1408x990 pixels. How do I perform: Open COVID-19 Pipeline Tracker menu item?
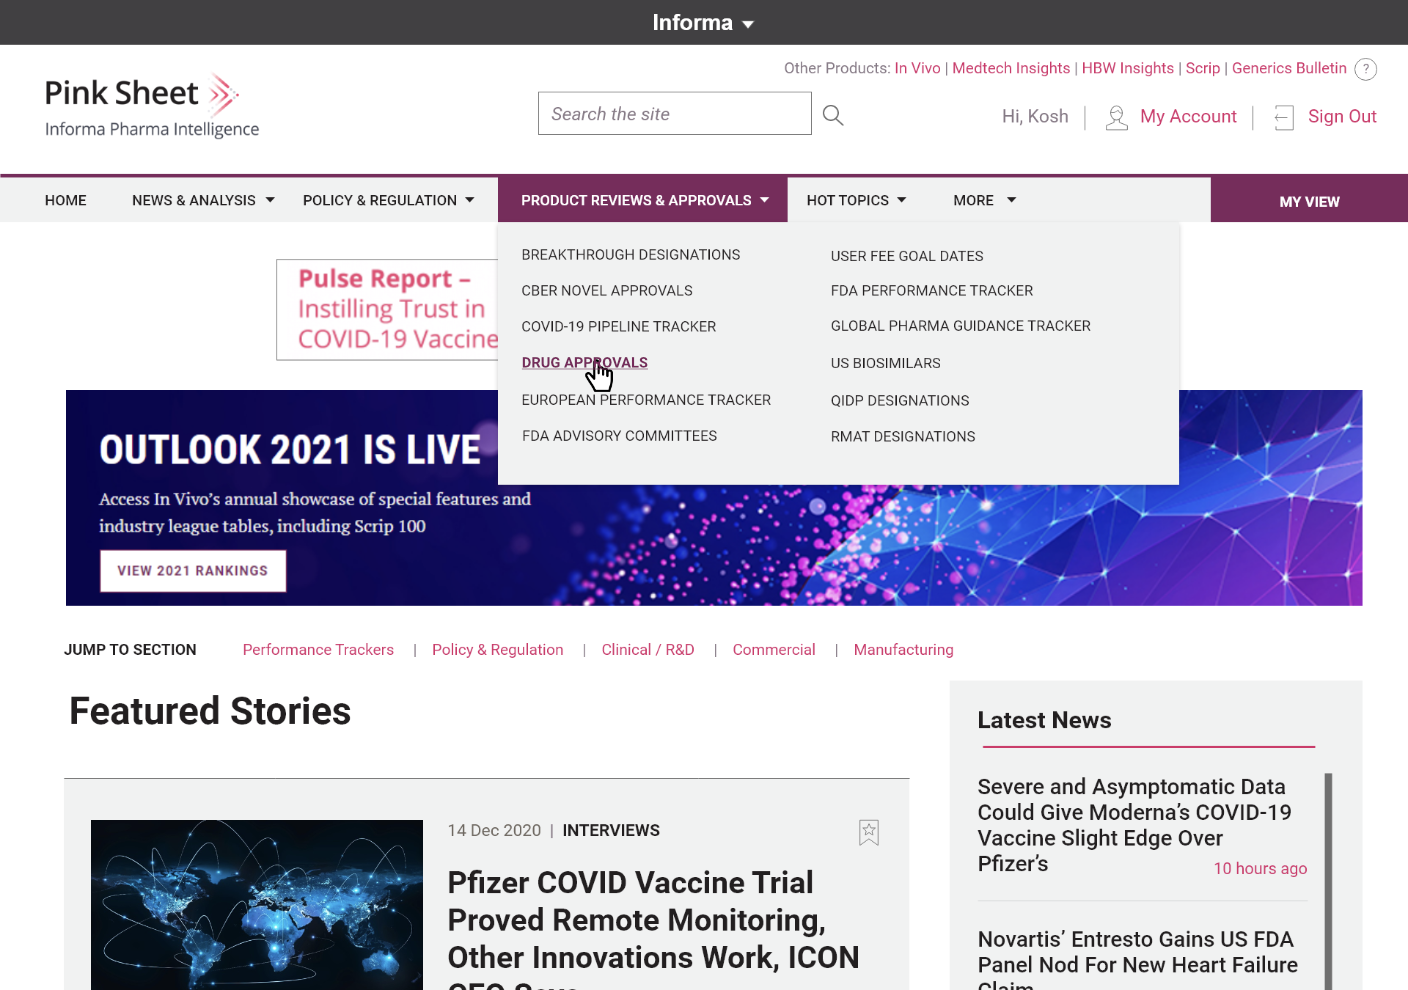[618, 326]
